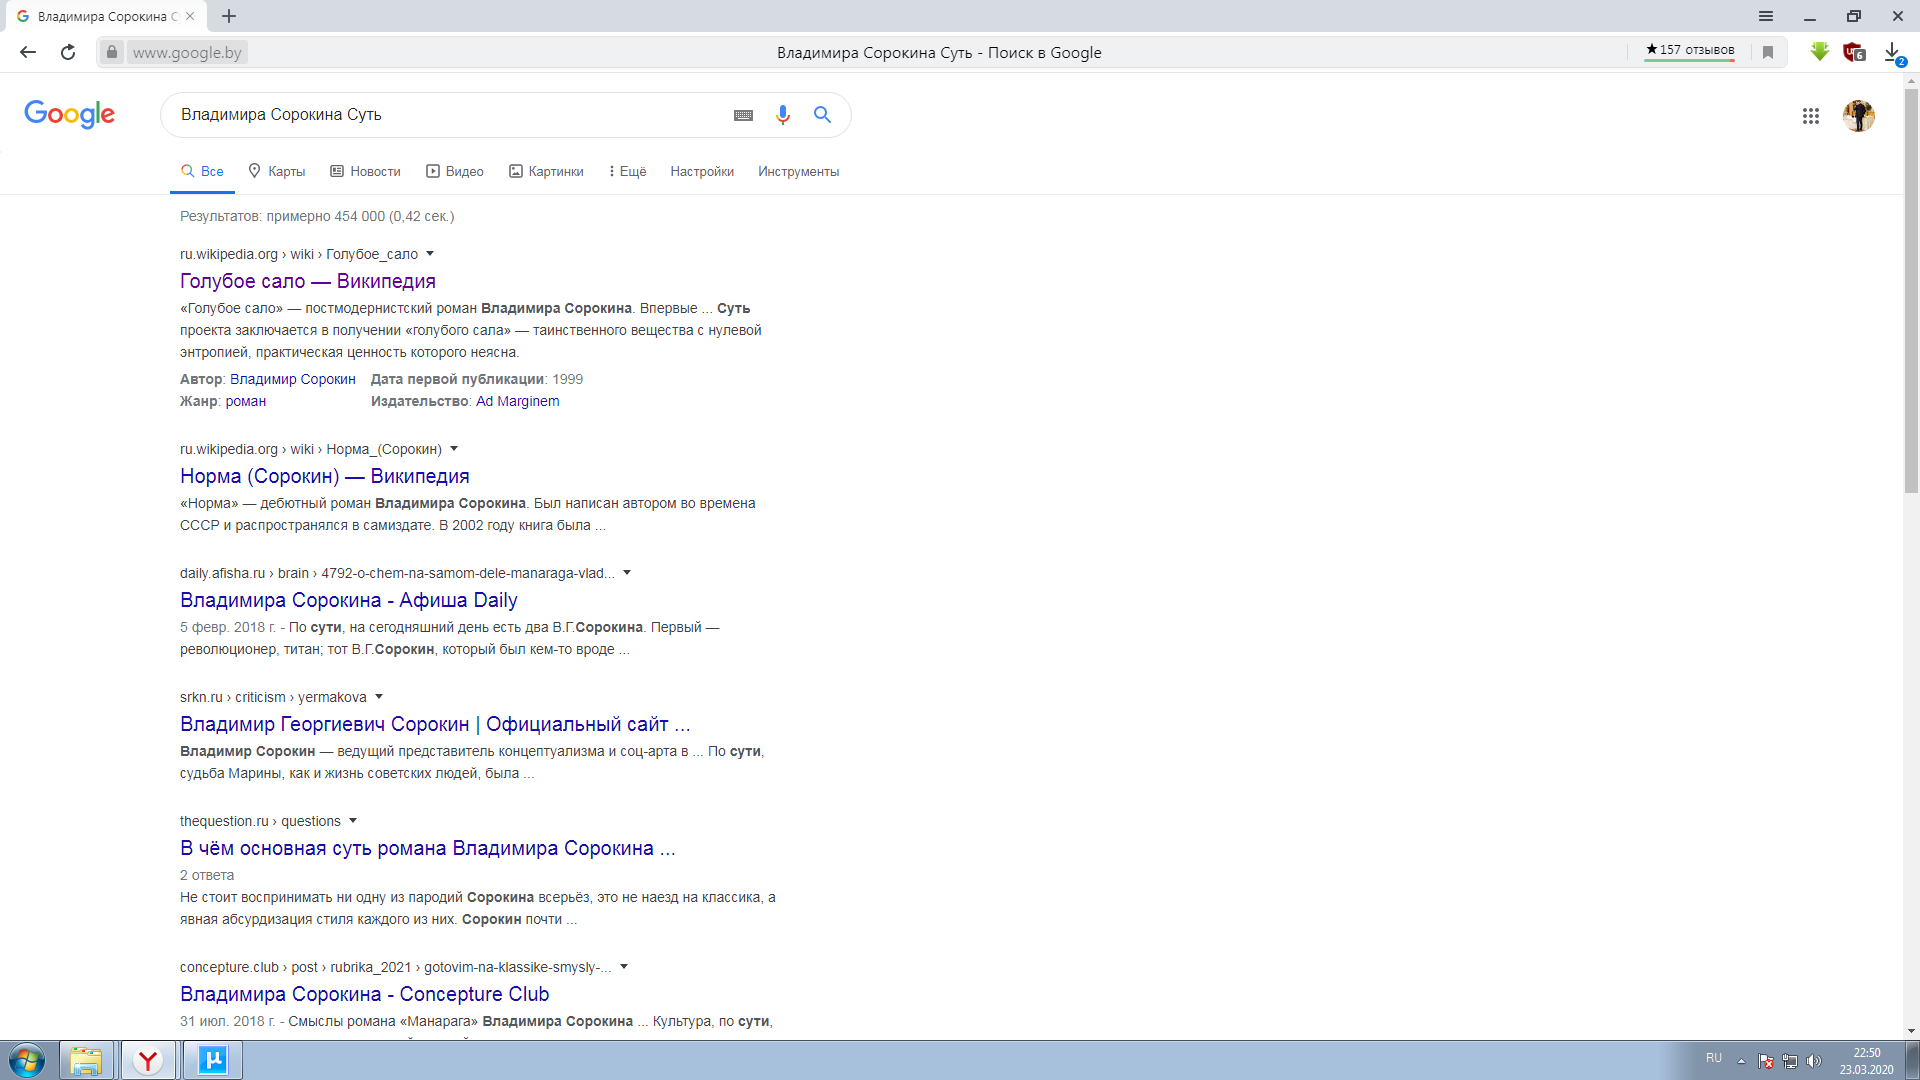Switch to Новости tab

coord(366,172)
